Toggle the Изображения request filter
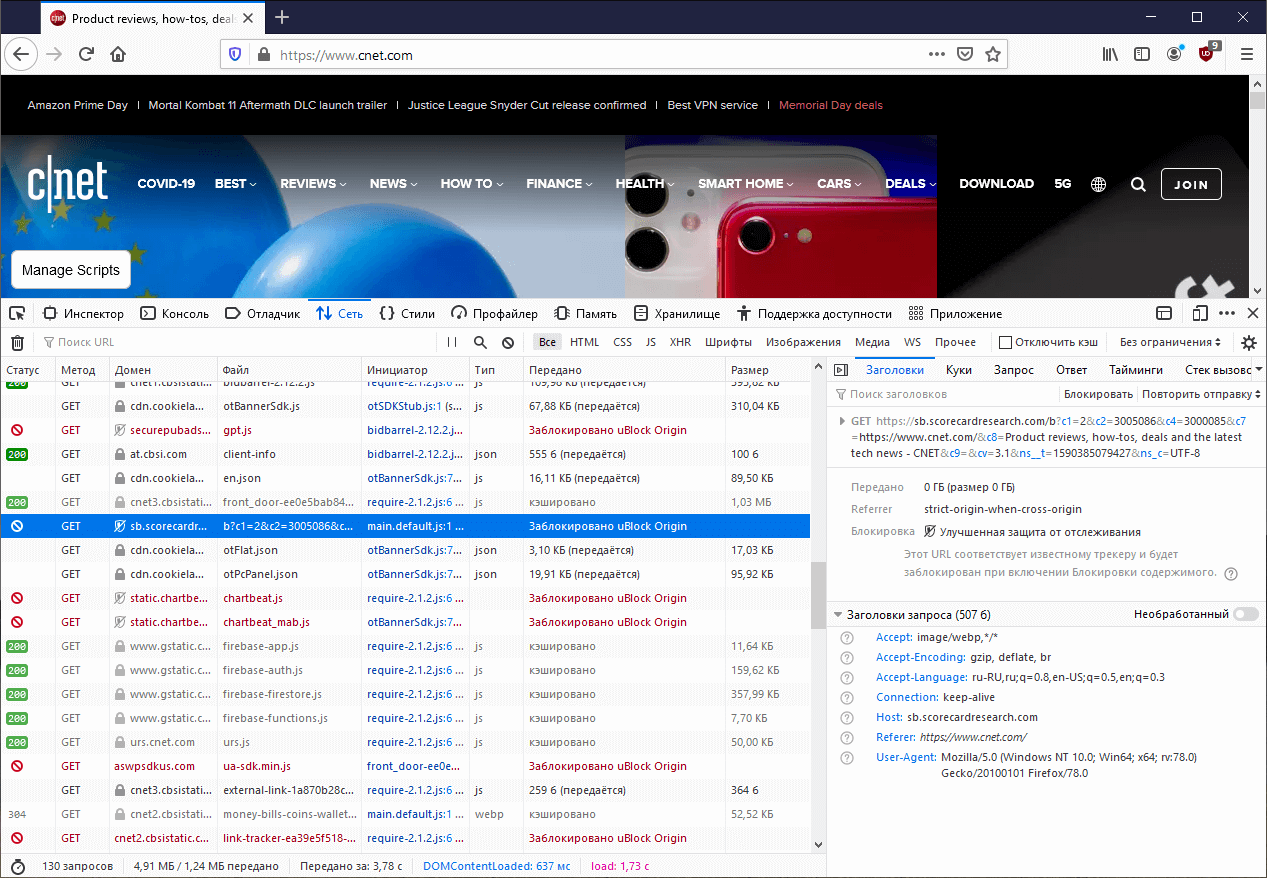The image size is (1267, 878). coord(803,342)
